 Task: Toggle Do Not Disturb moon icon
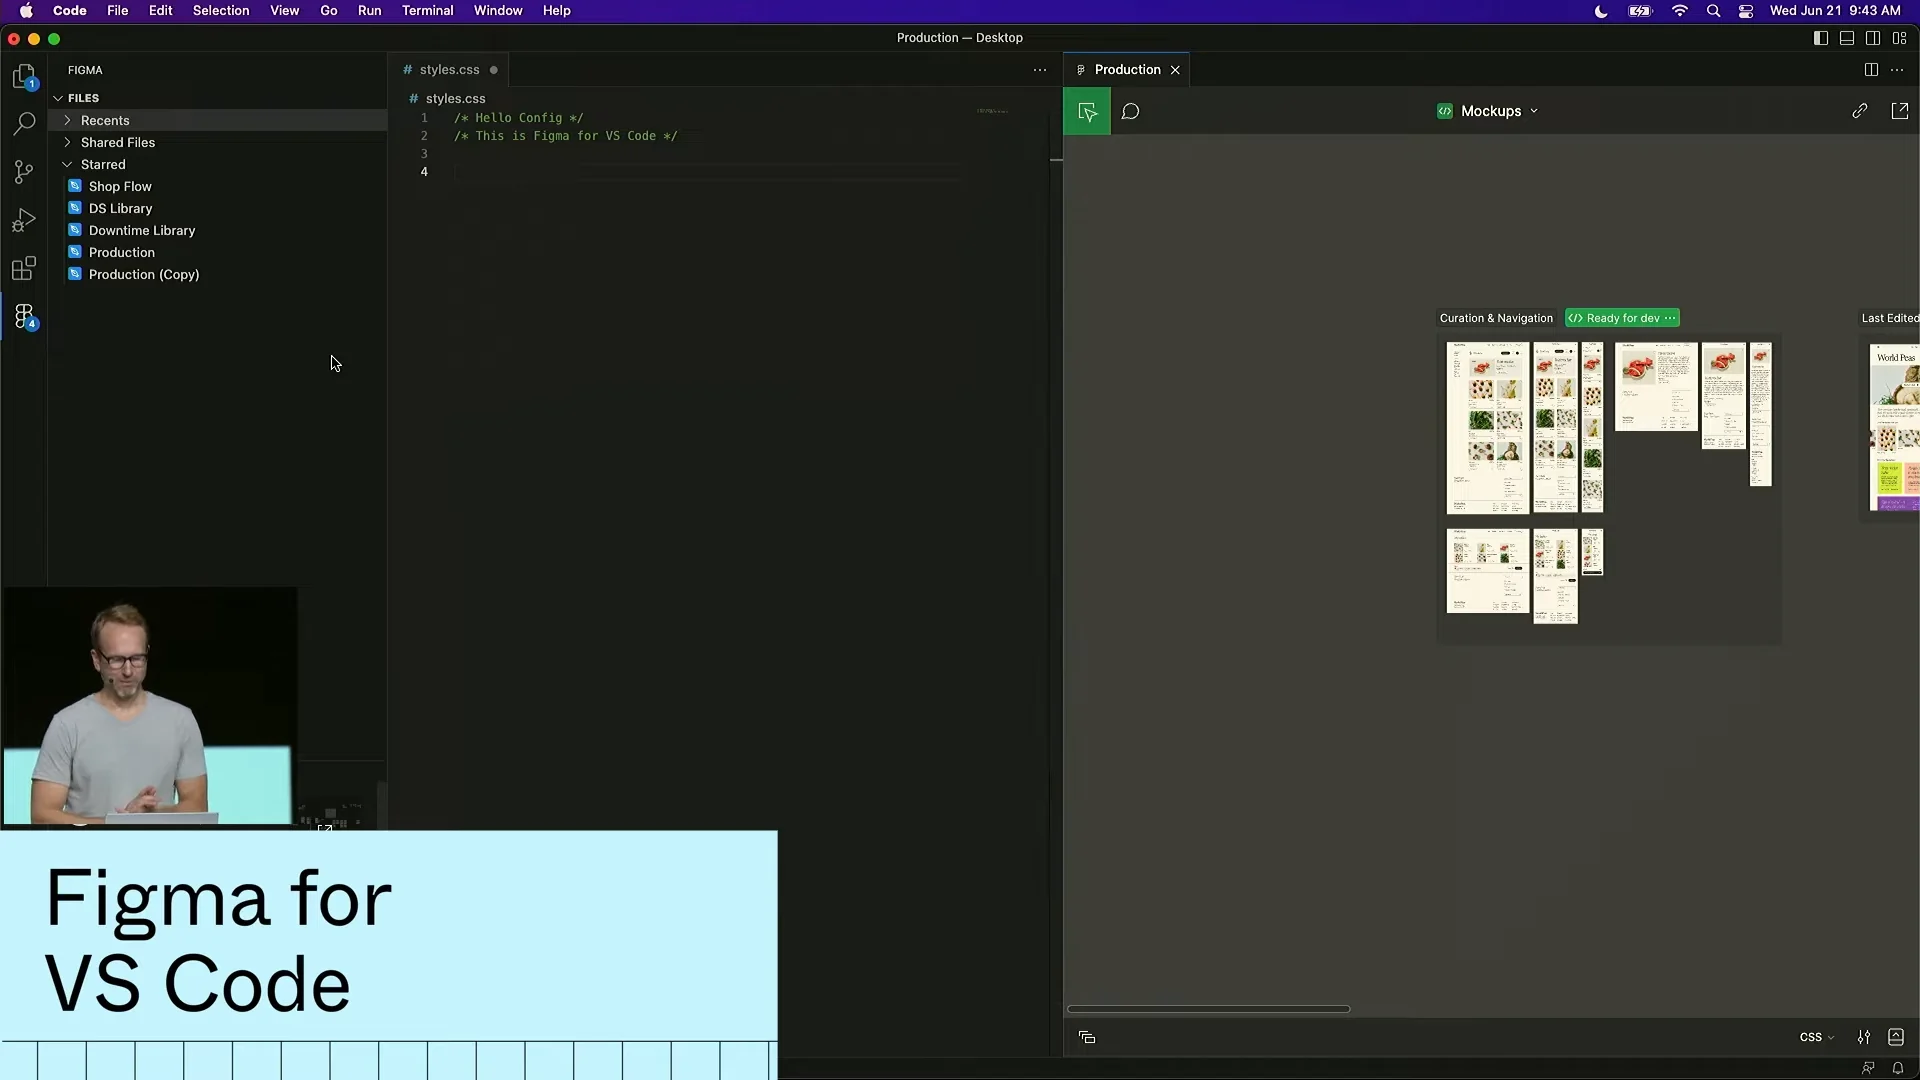(1601, 11)
